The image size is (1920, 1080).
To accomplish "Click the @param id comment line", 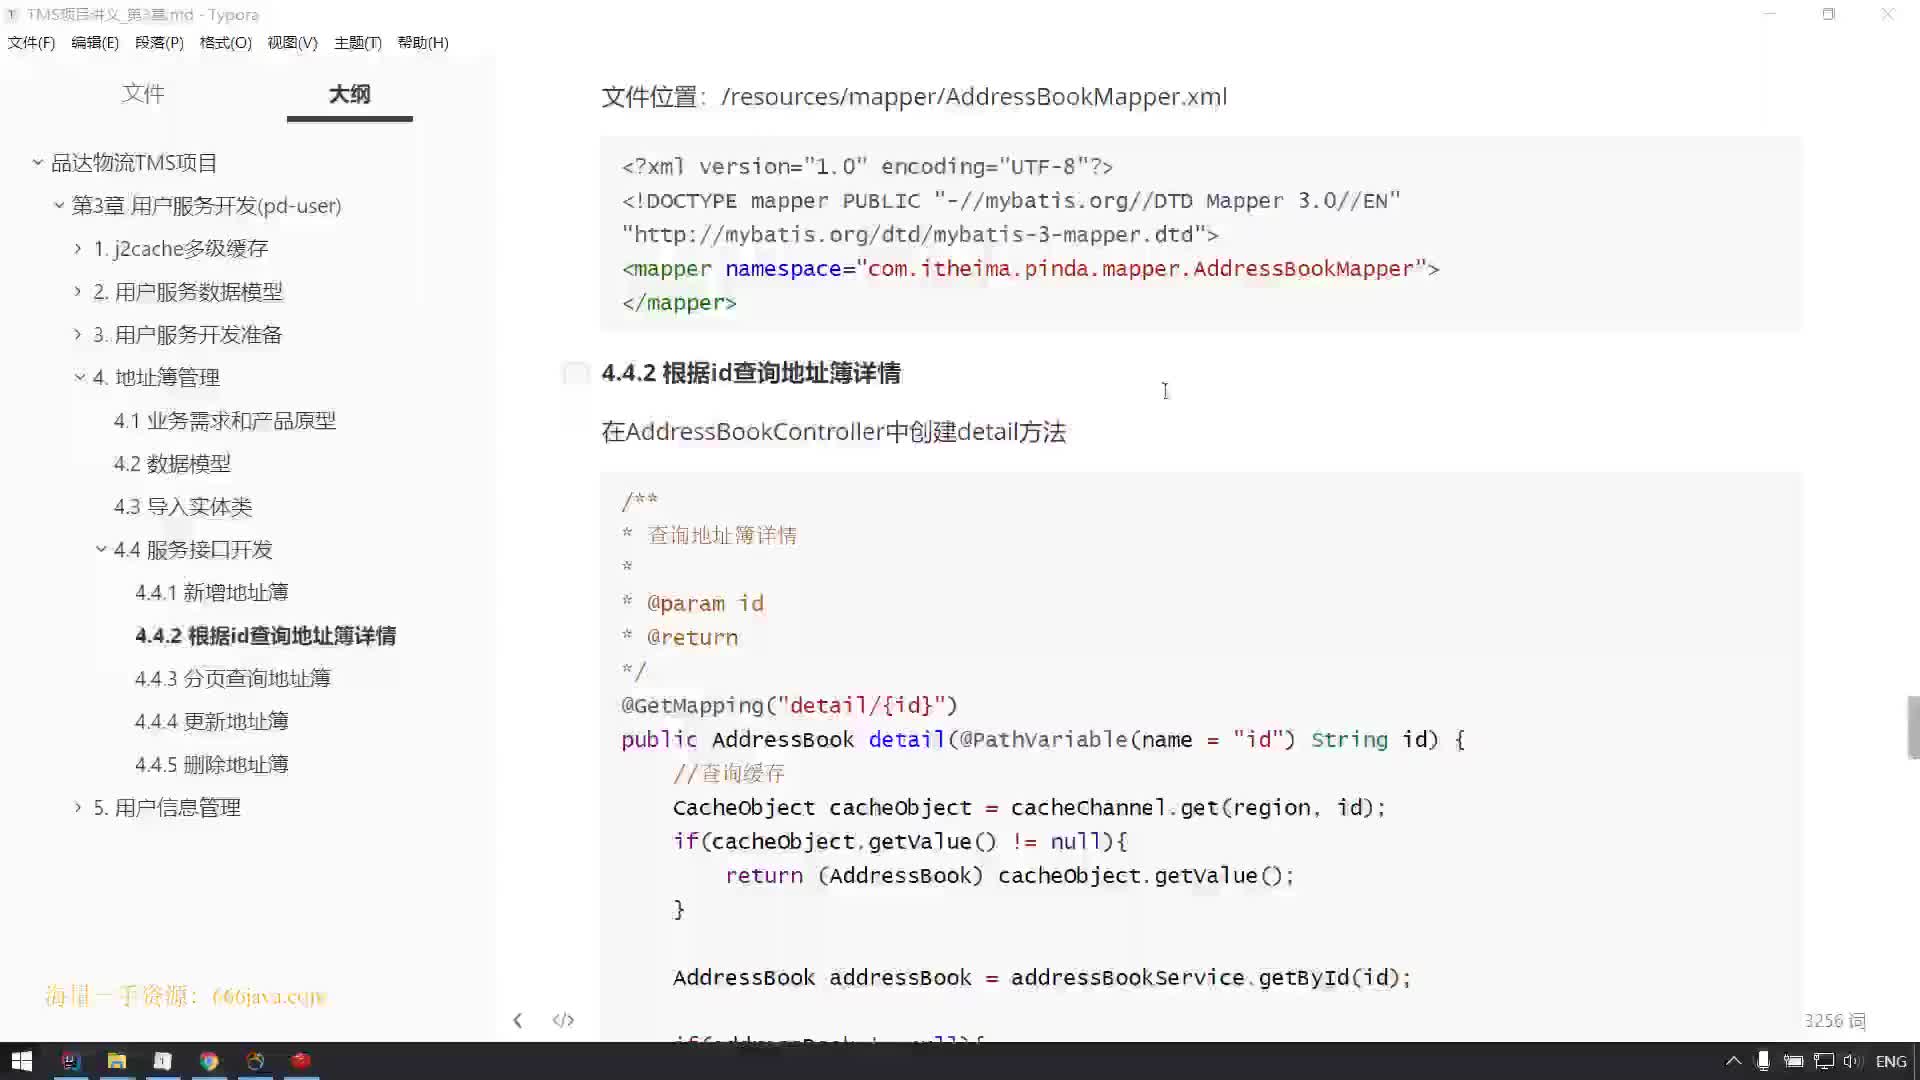I will (693, 603).
